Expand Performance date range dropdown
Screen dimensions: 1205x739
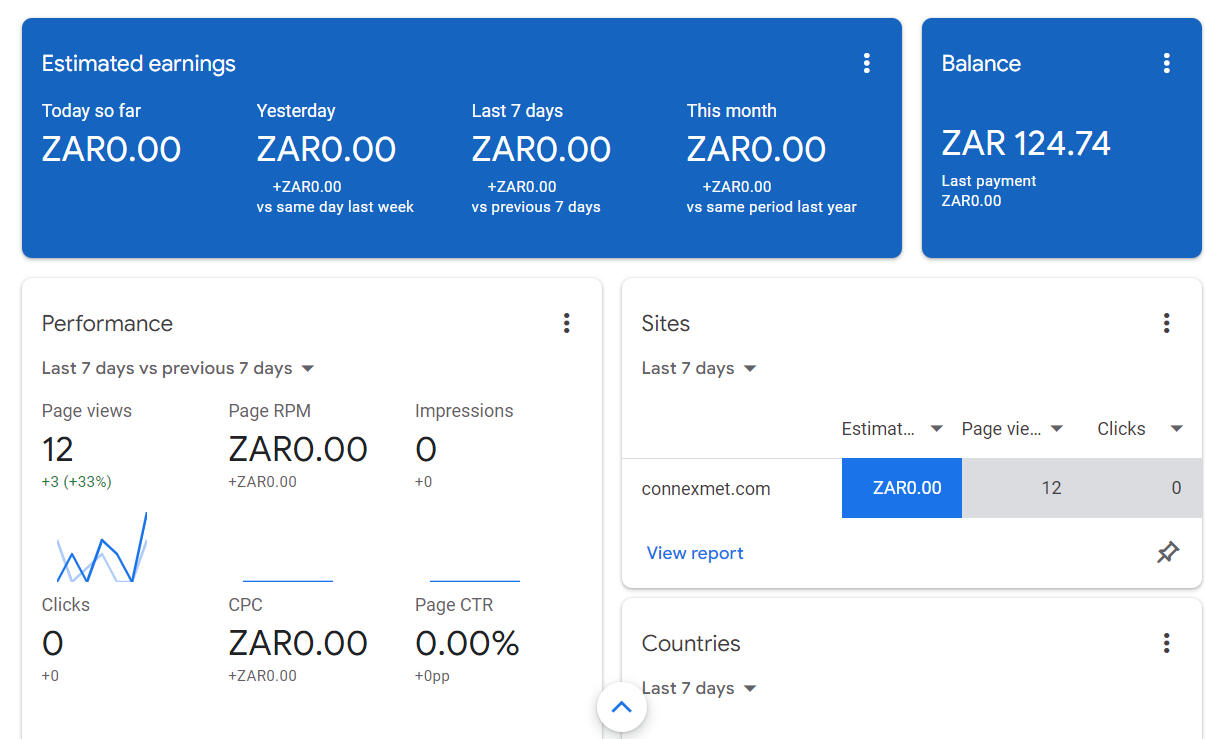click(x=178, y=369)
